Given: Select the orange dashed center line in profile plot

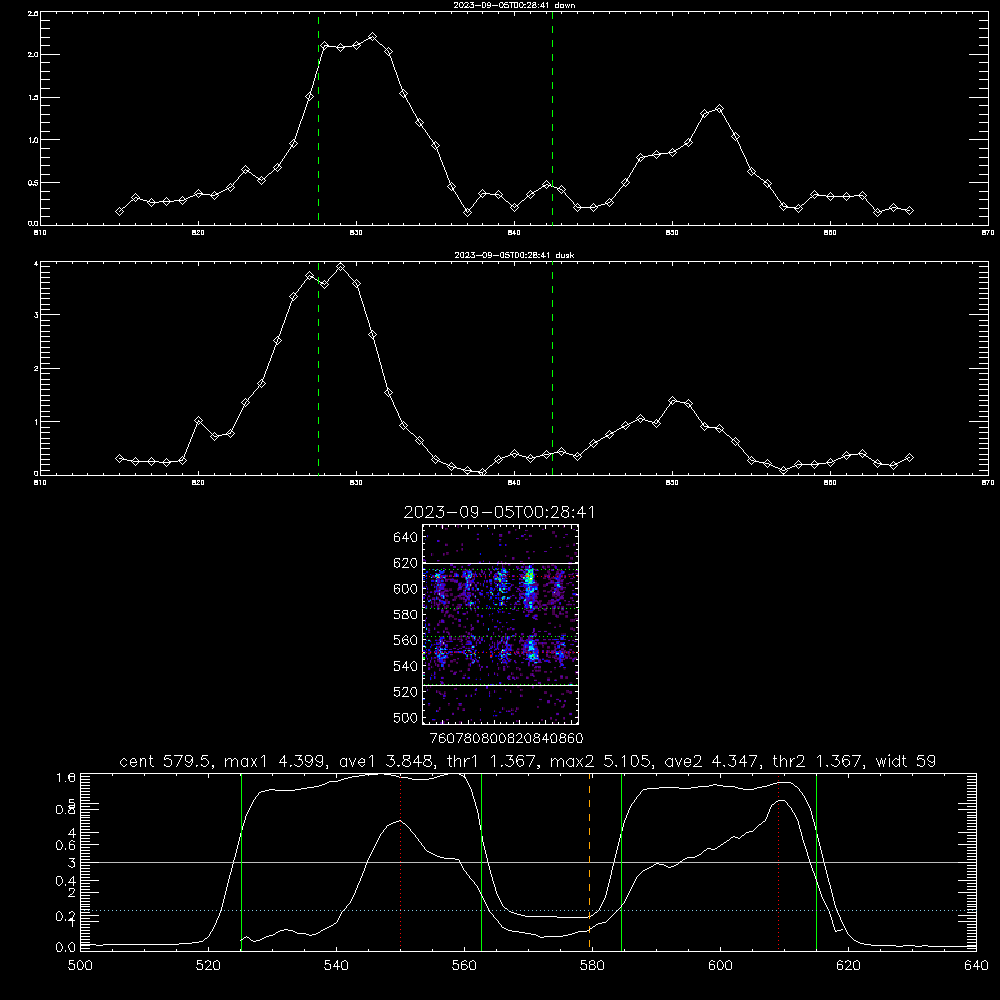Looking at the screenshot, I should click(x=589, y=862).
